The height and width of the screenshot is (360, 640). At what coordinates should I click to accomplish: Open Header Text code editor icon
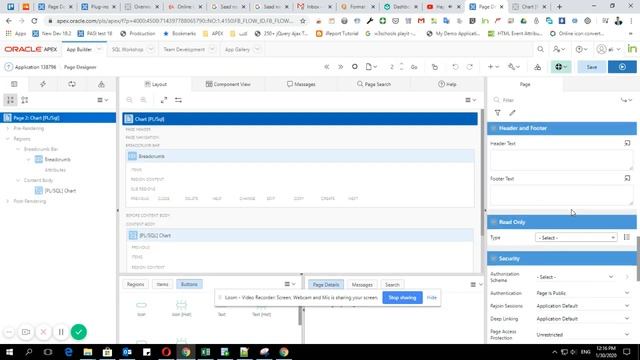pos(627,143)
